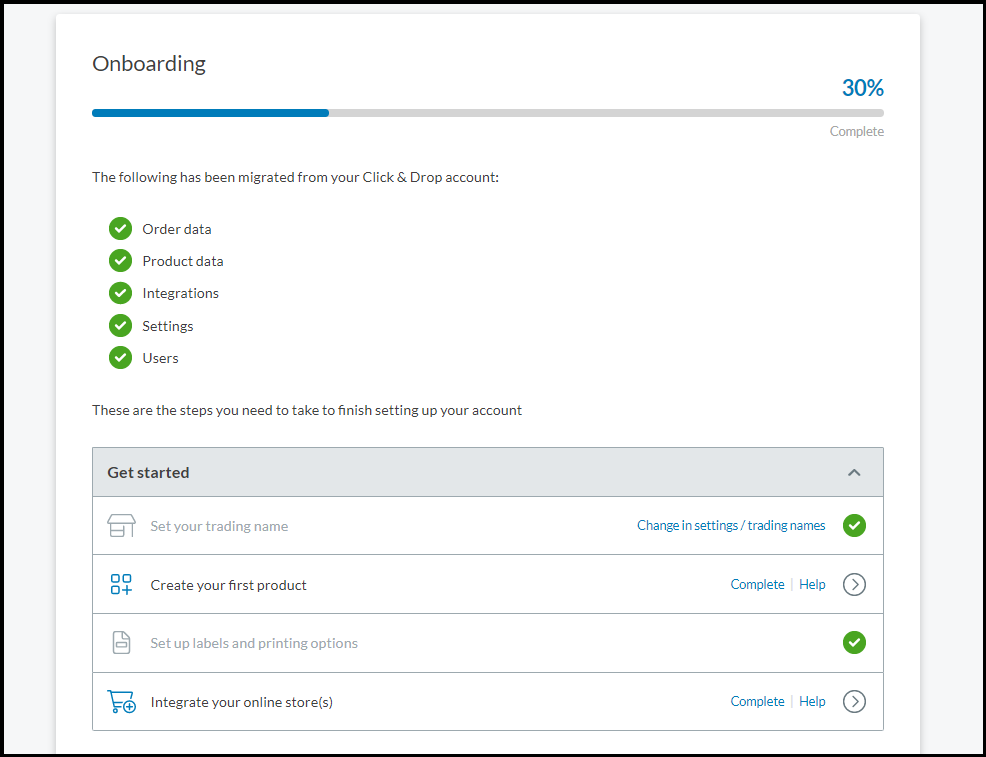This screenshot has height=757, width=986.
Task: Click the onboarding progress bar
Action: point(488,113)
